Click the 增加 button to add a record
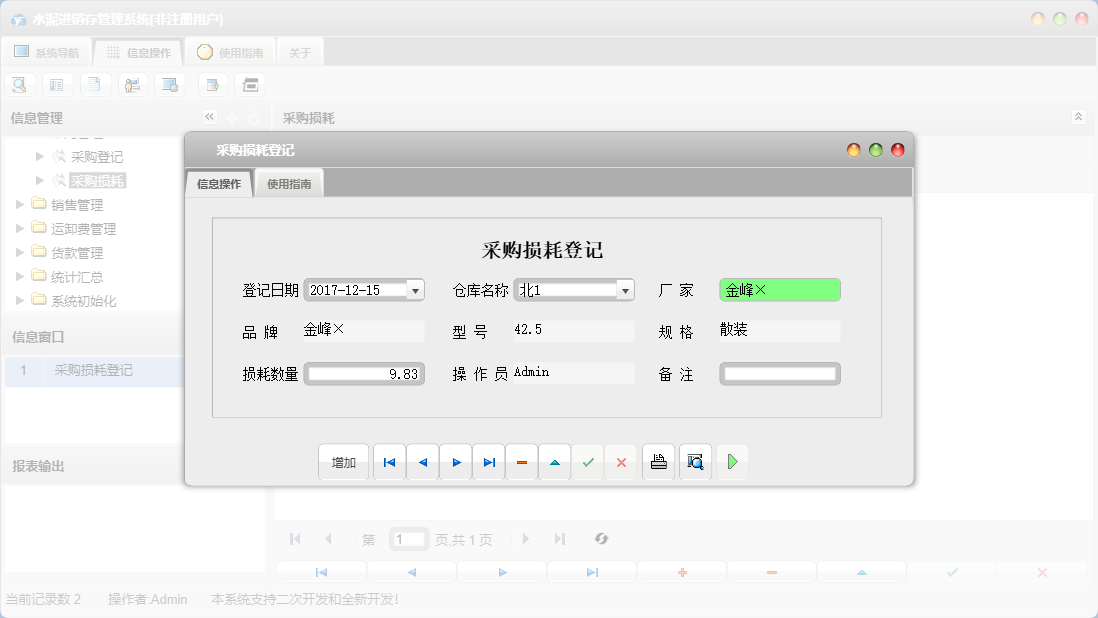 point(343,461)
